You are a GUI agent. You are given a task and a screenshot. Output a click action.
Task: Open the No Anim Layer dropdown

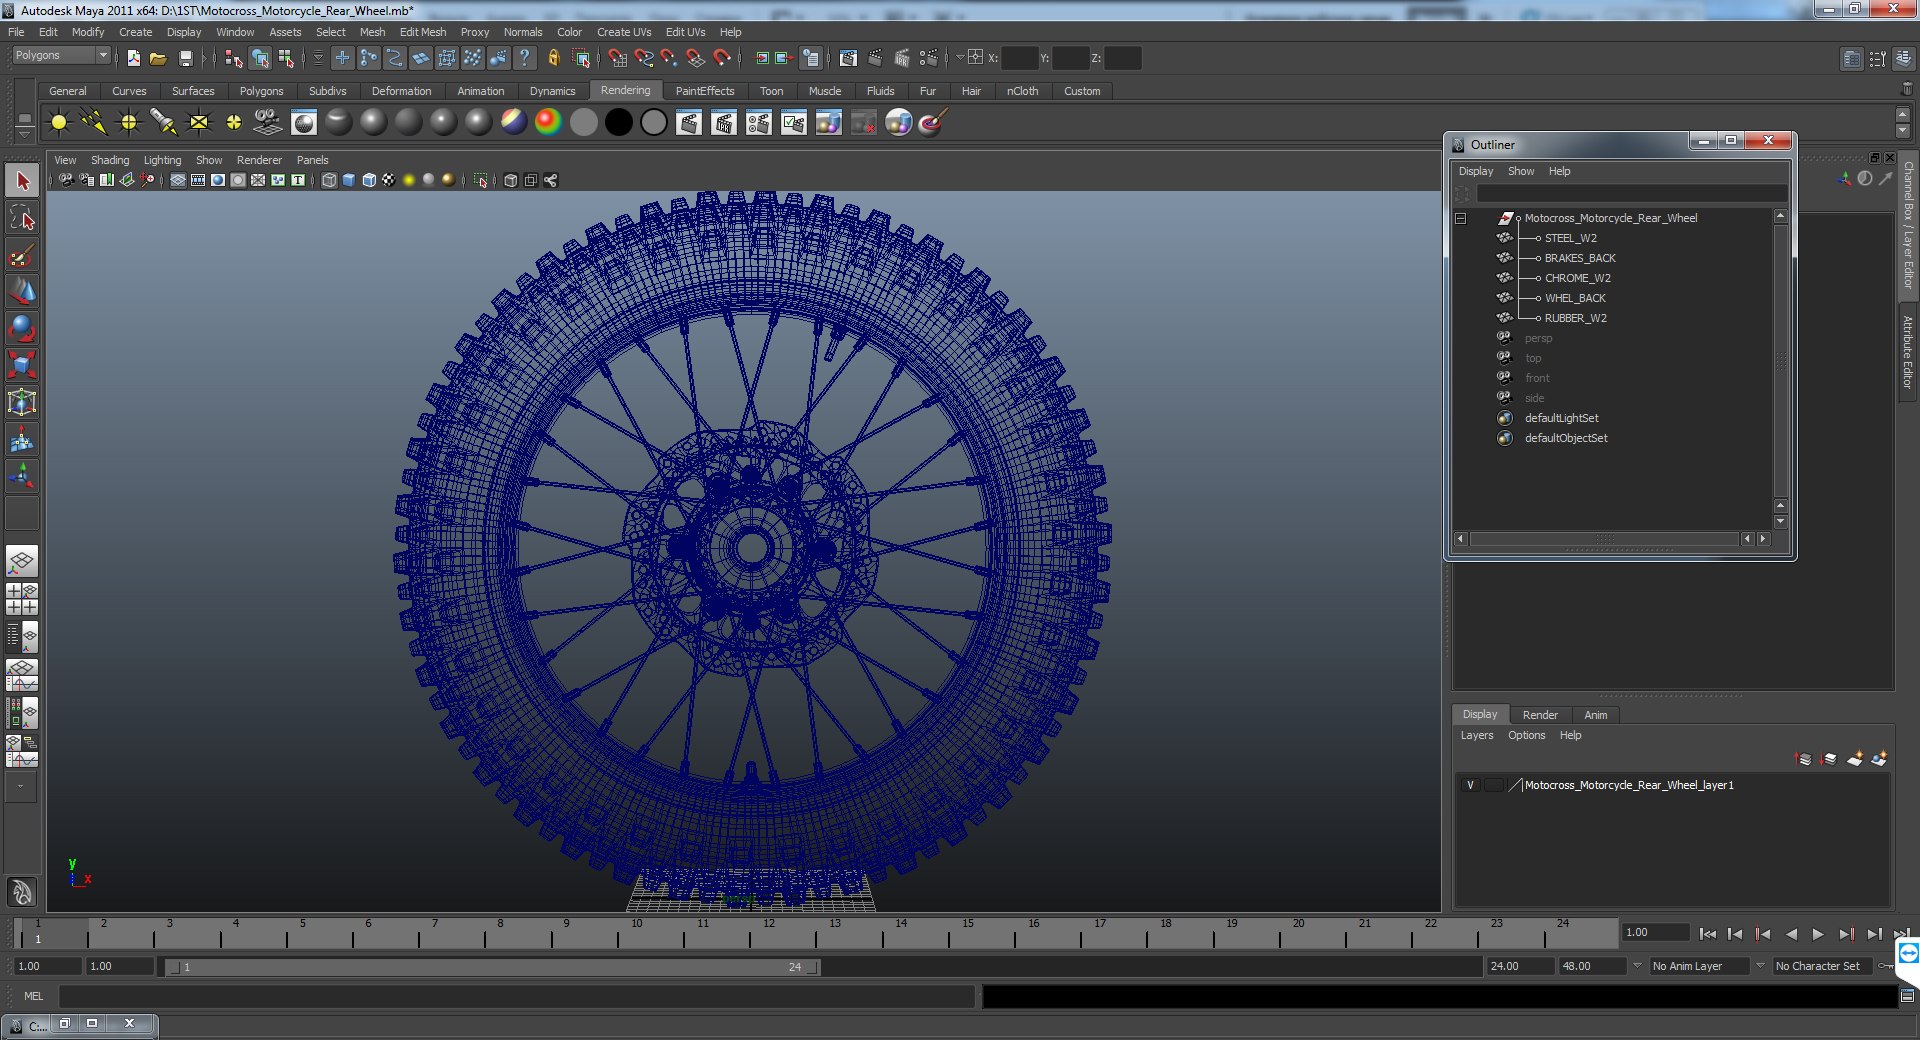coord(1699,966)
